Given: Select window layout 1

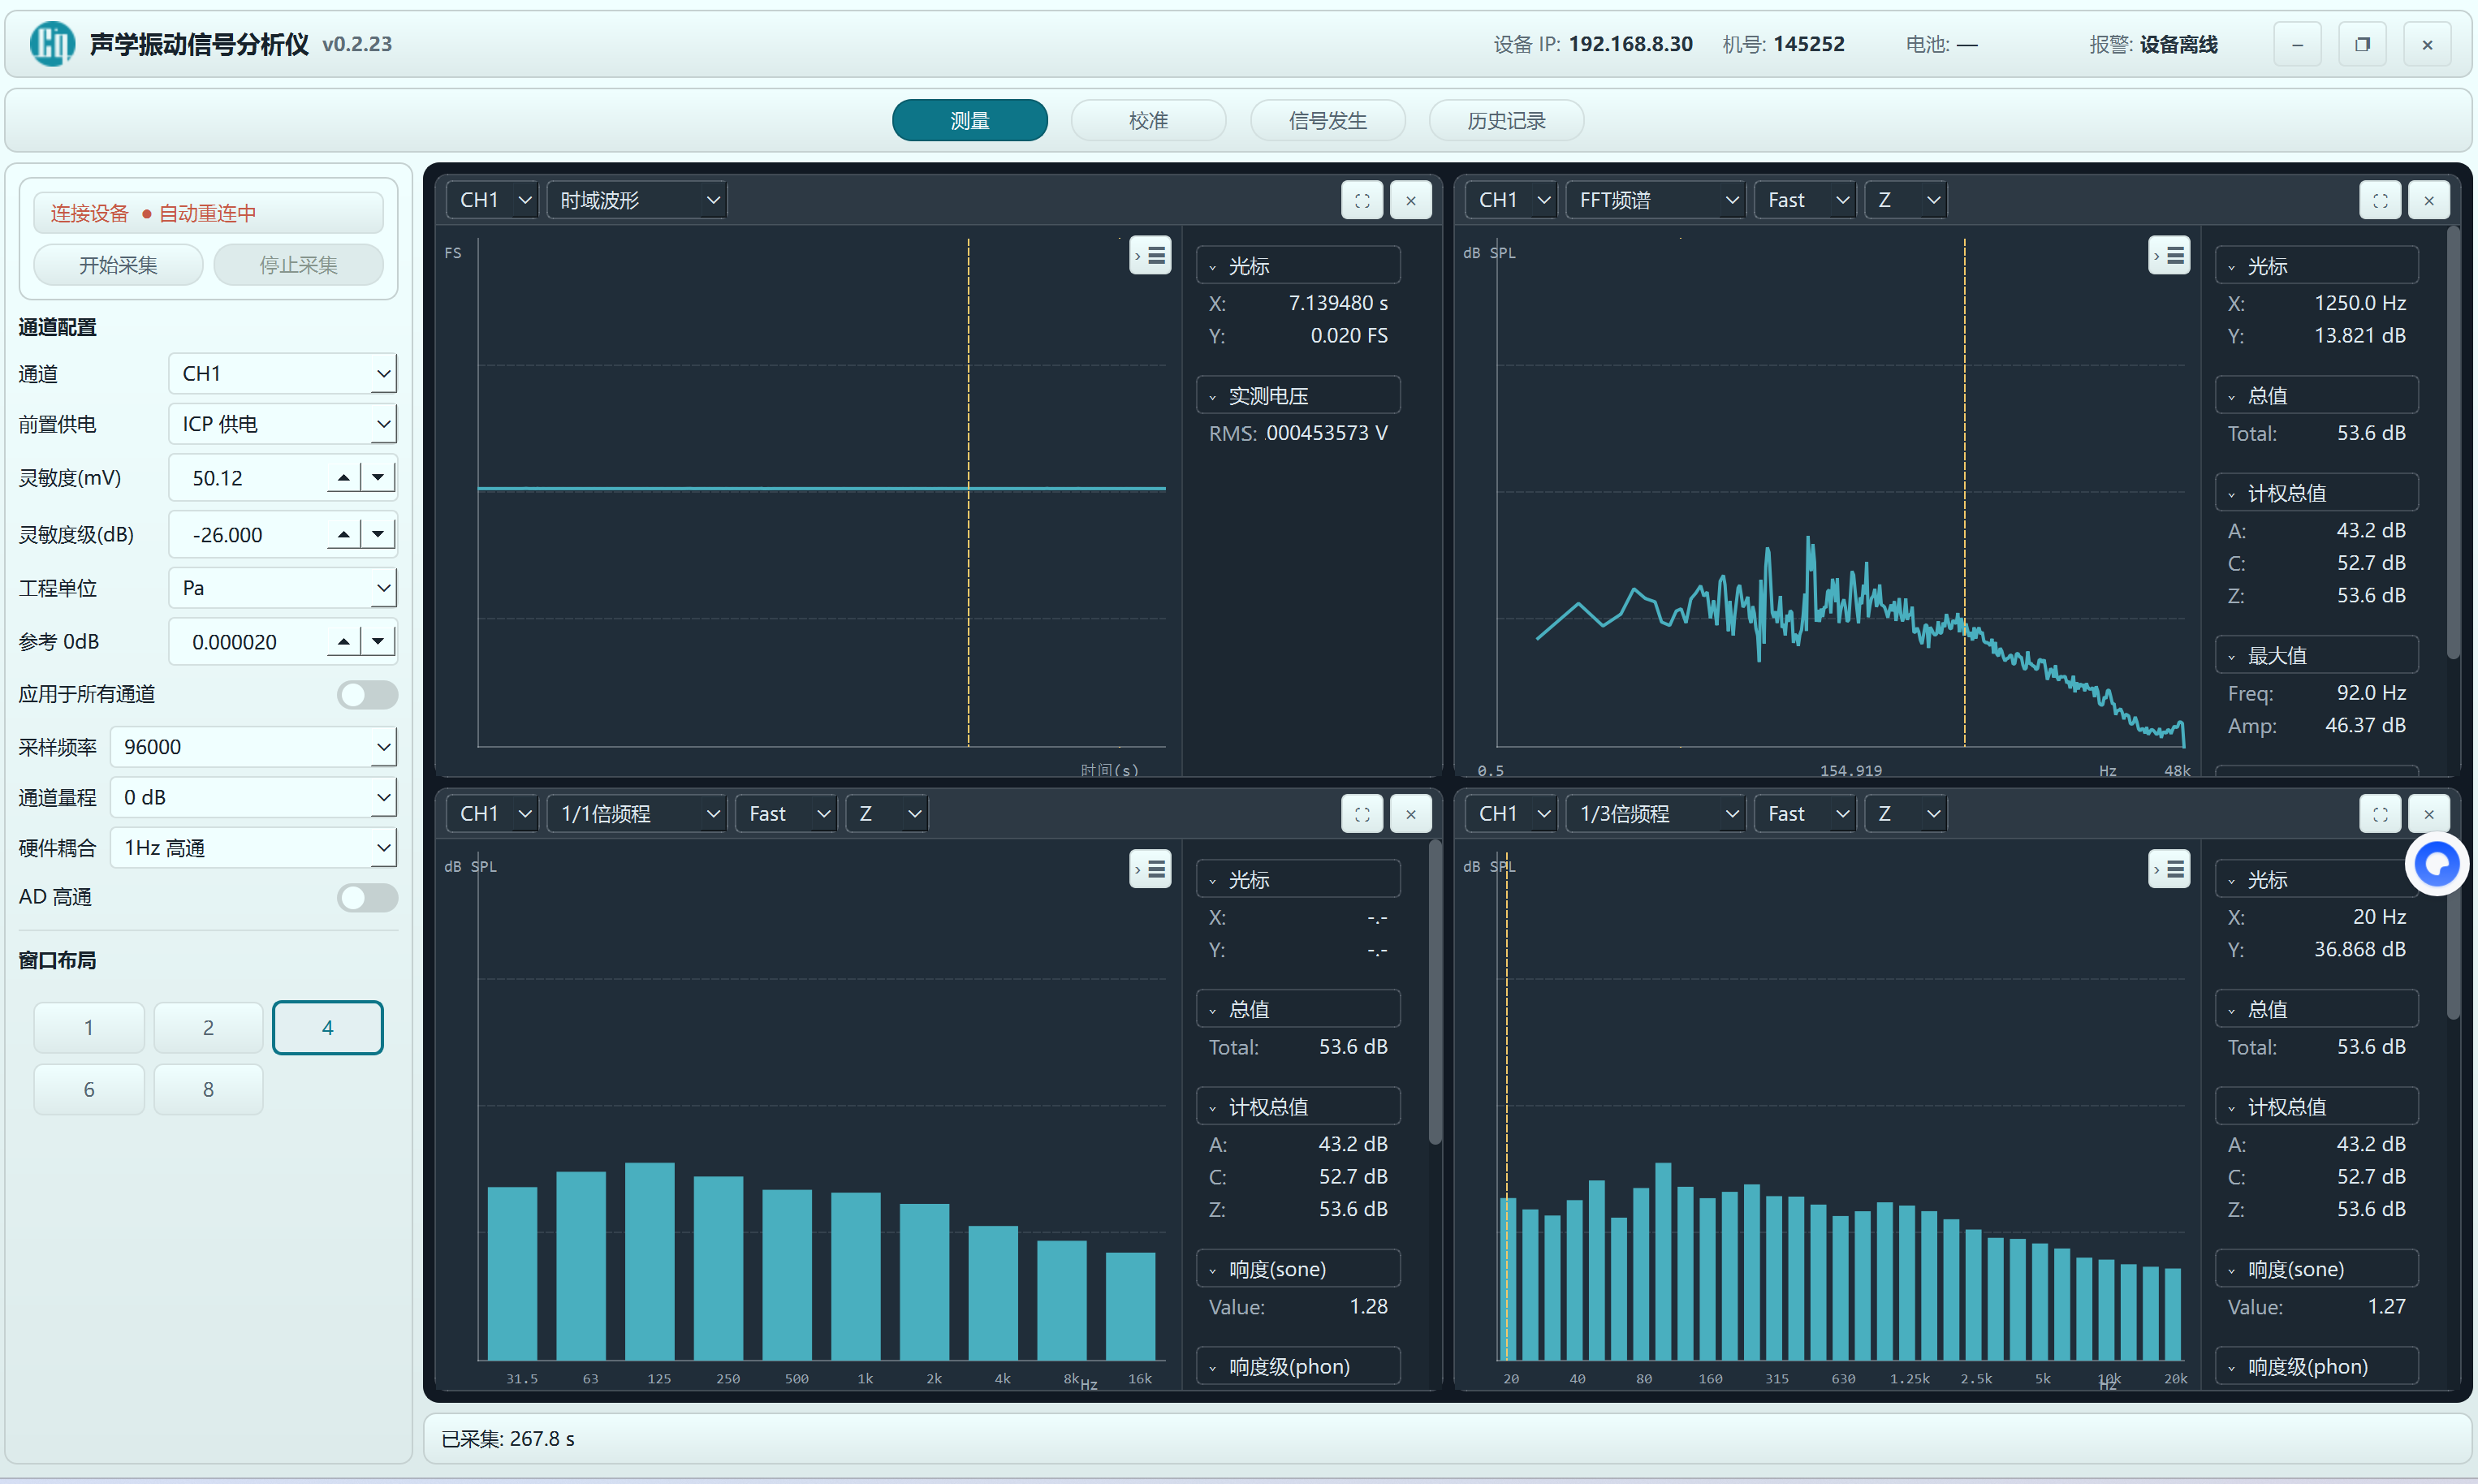Looking at the screenshot, I should click(x=89, y=1027).
